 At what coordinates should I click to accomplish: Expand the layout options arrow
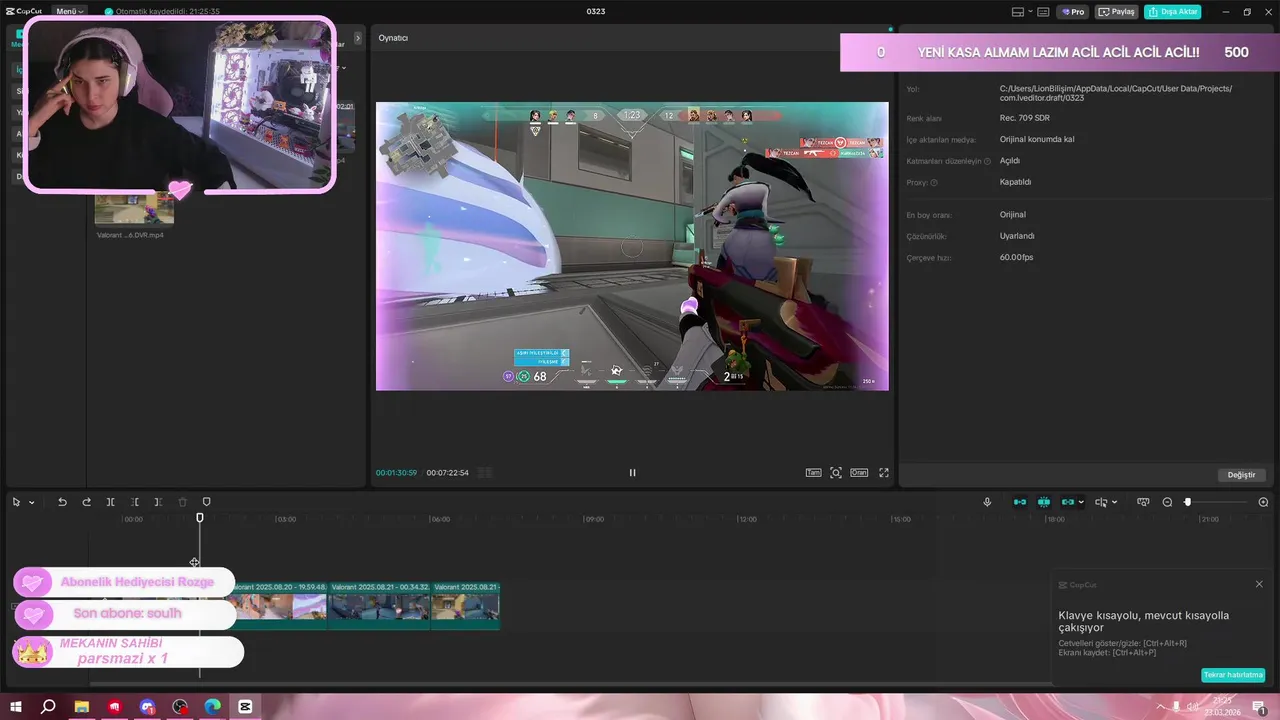[1029, 12]
